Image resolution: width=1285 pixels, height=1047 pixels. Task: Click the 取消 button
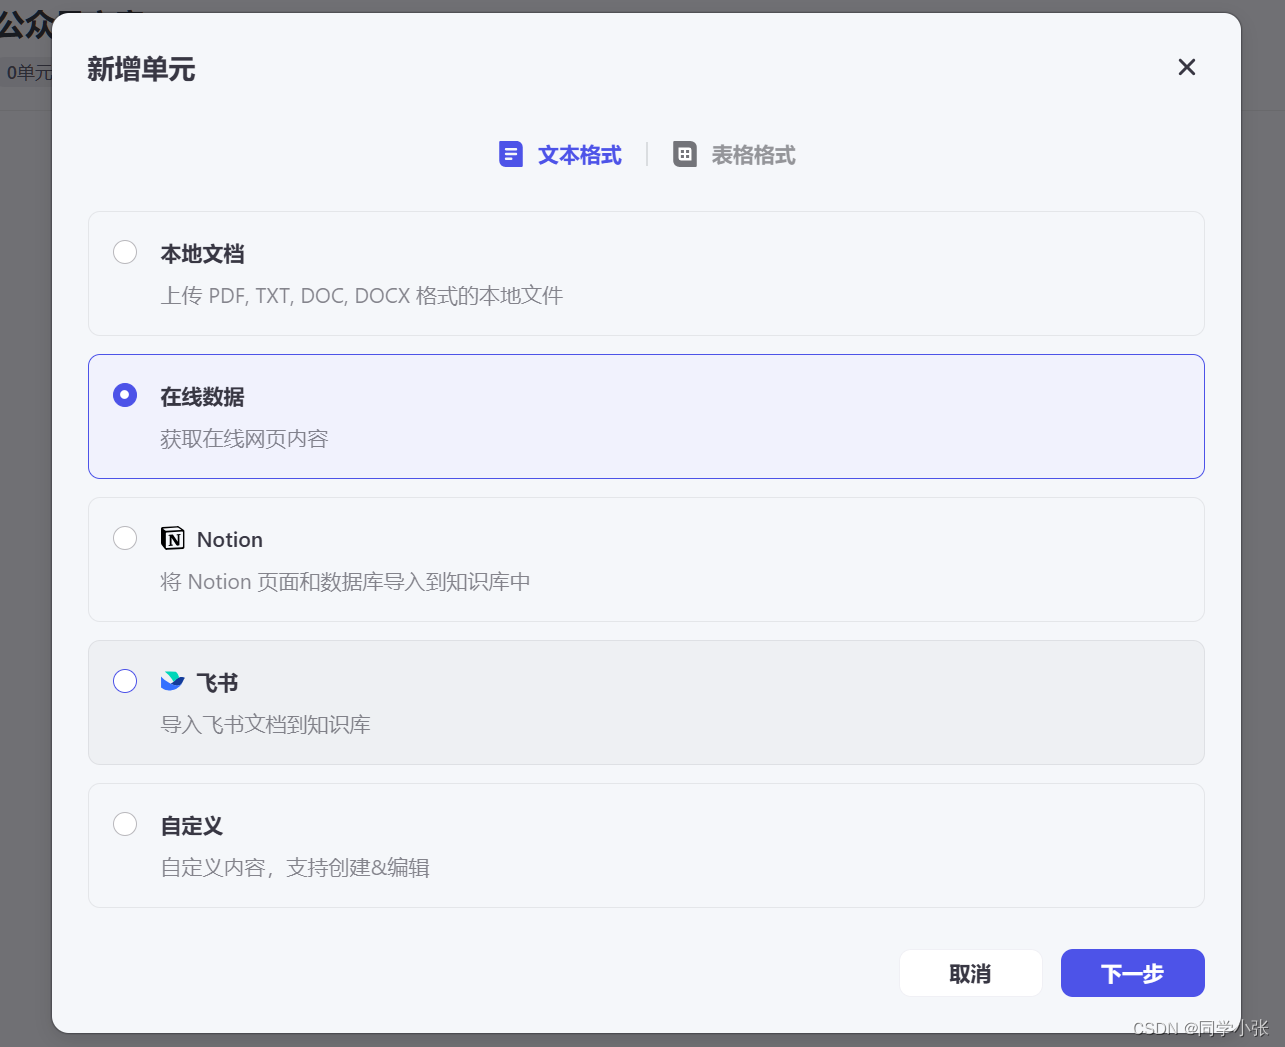pos(971,973)
